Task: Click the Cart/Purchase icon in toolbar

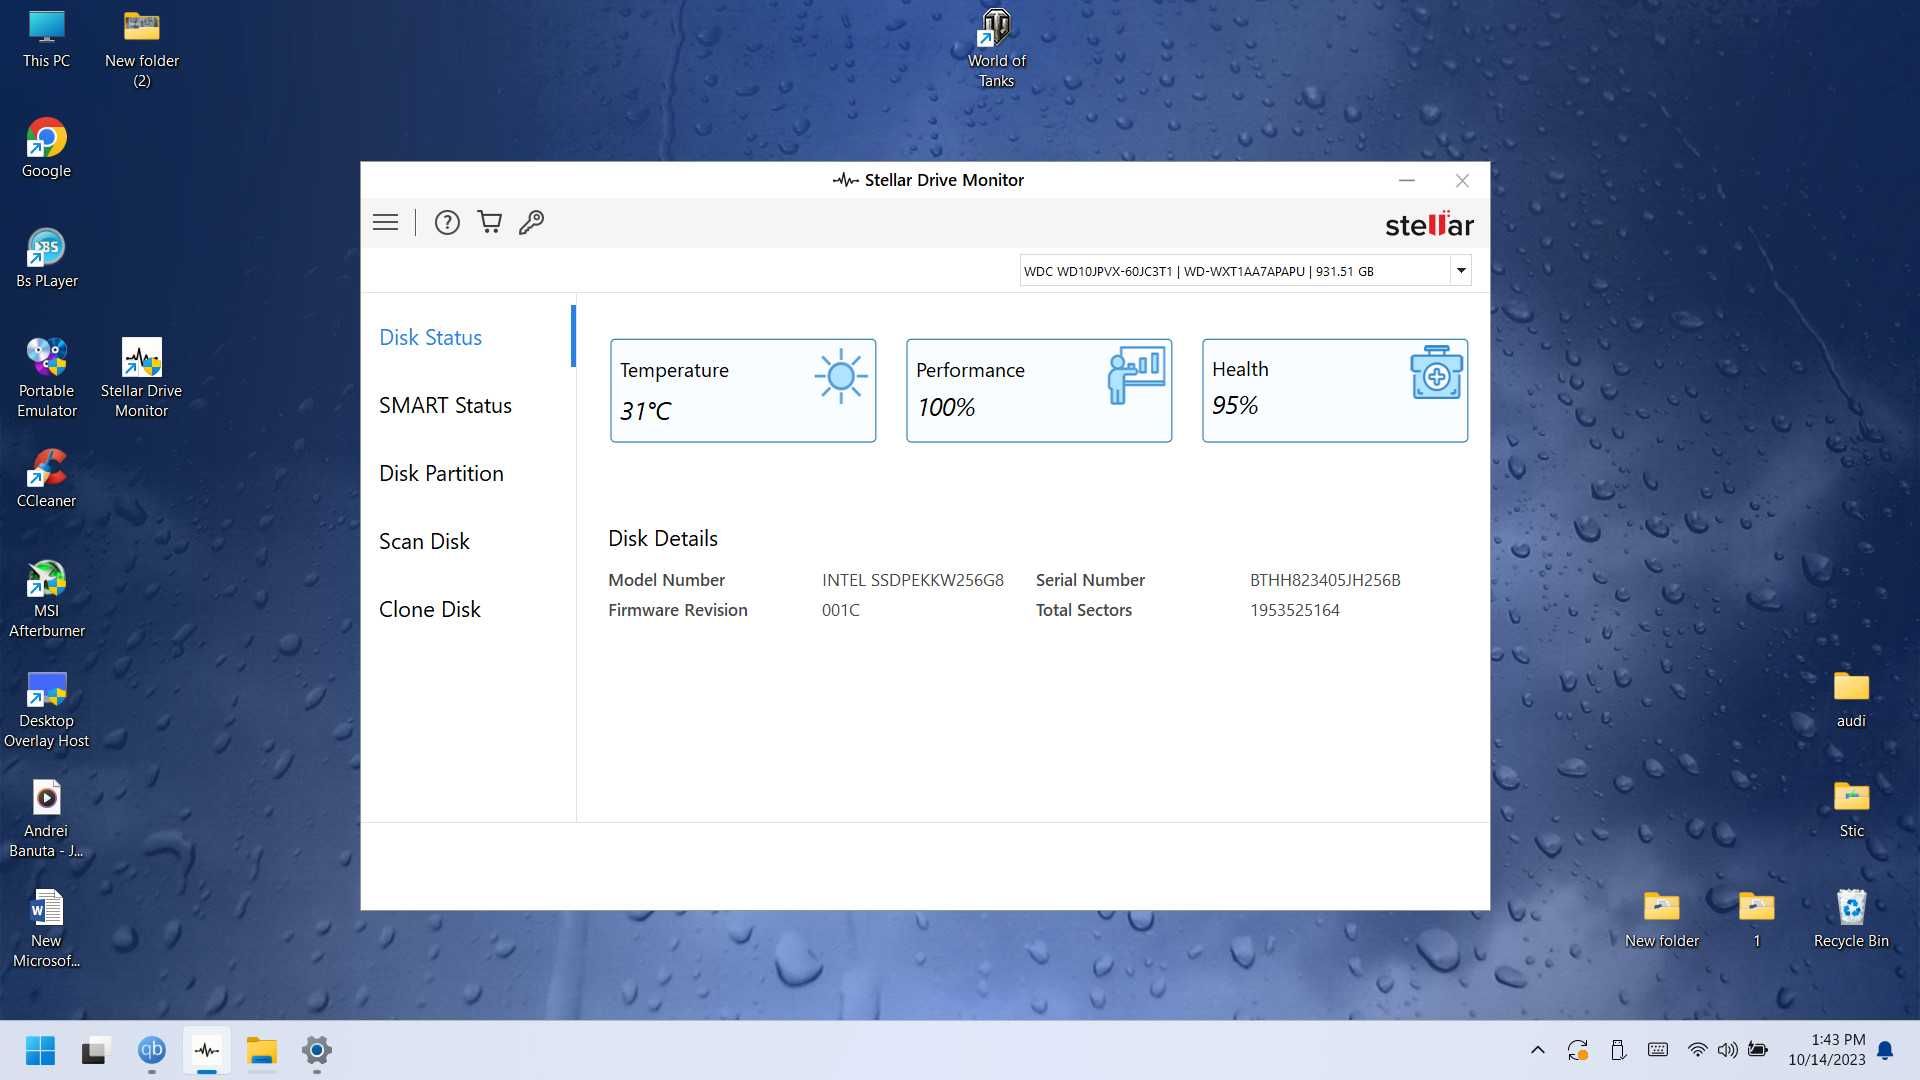Action: (x=488, y=222)
